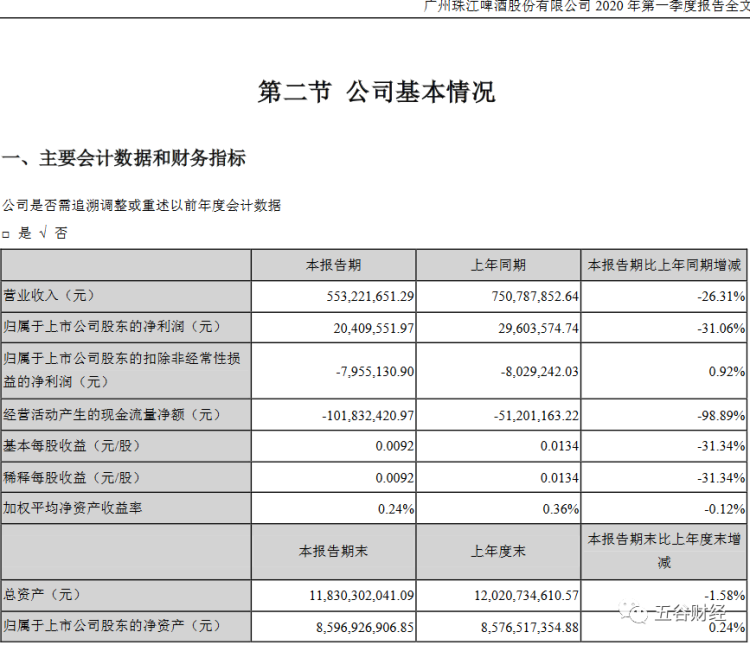The image size is (750, 645).
Task: Select value 750,787,852.64
Action: (535, 297)
